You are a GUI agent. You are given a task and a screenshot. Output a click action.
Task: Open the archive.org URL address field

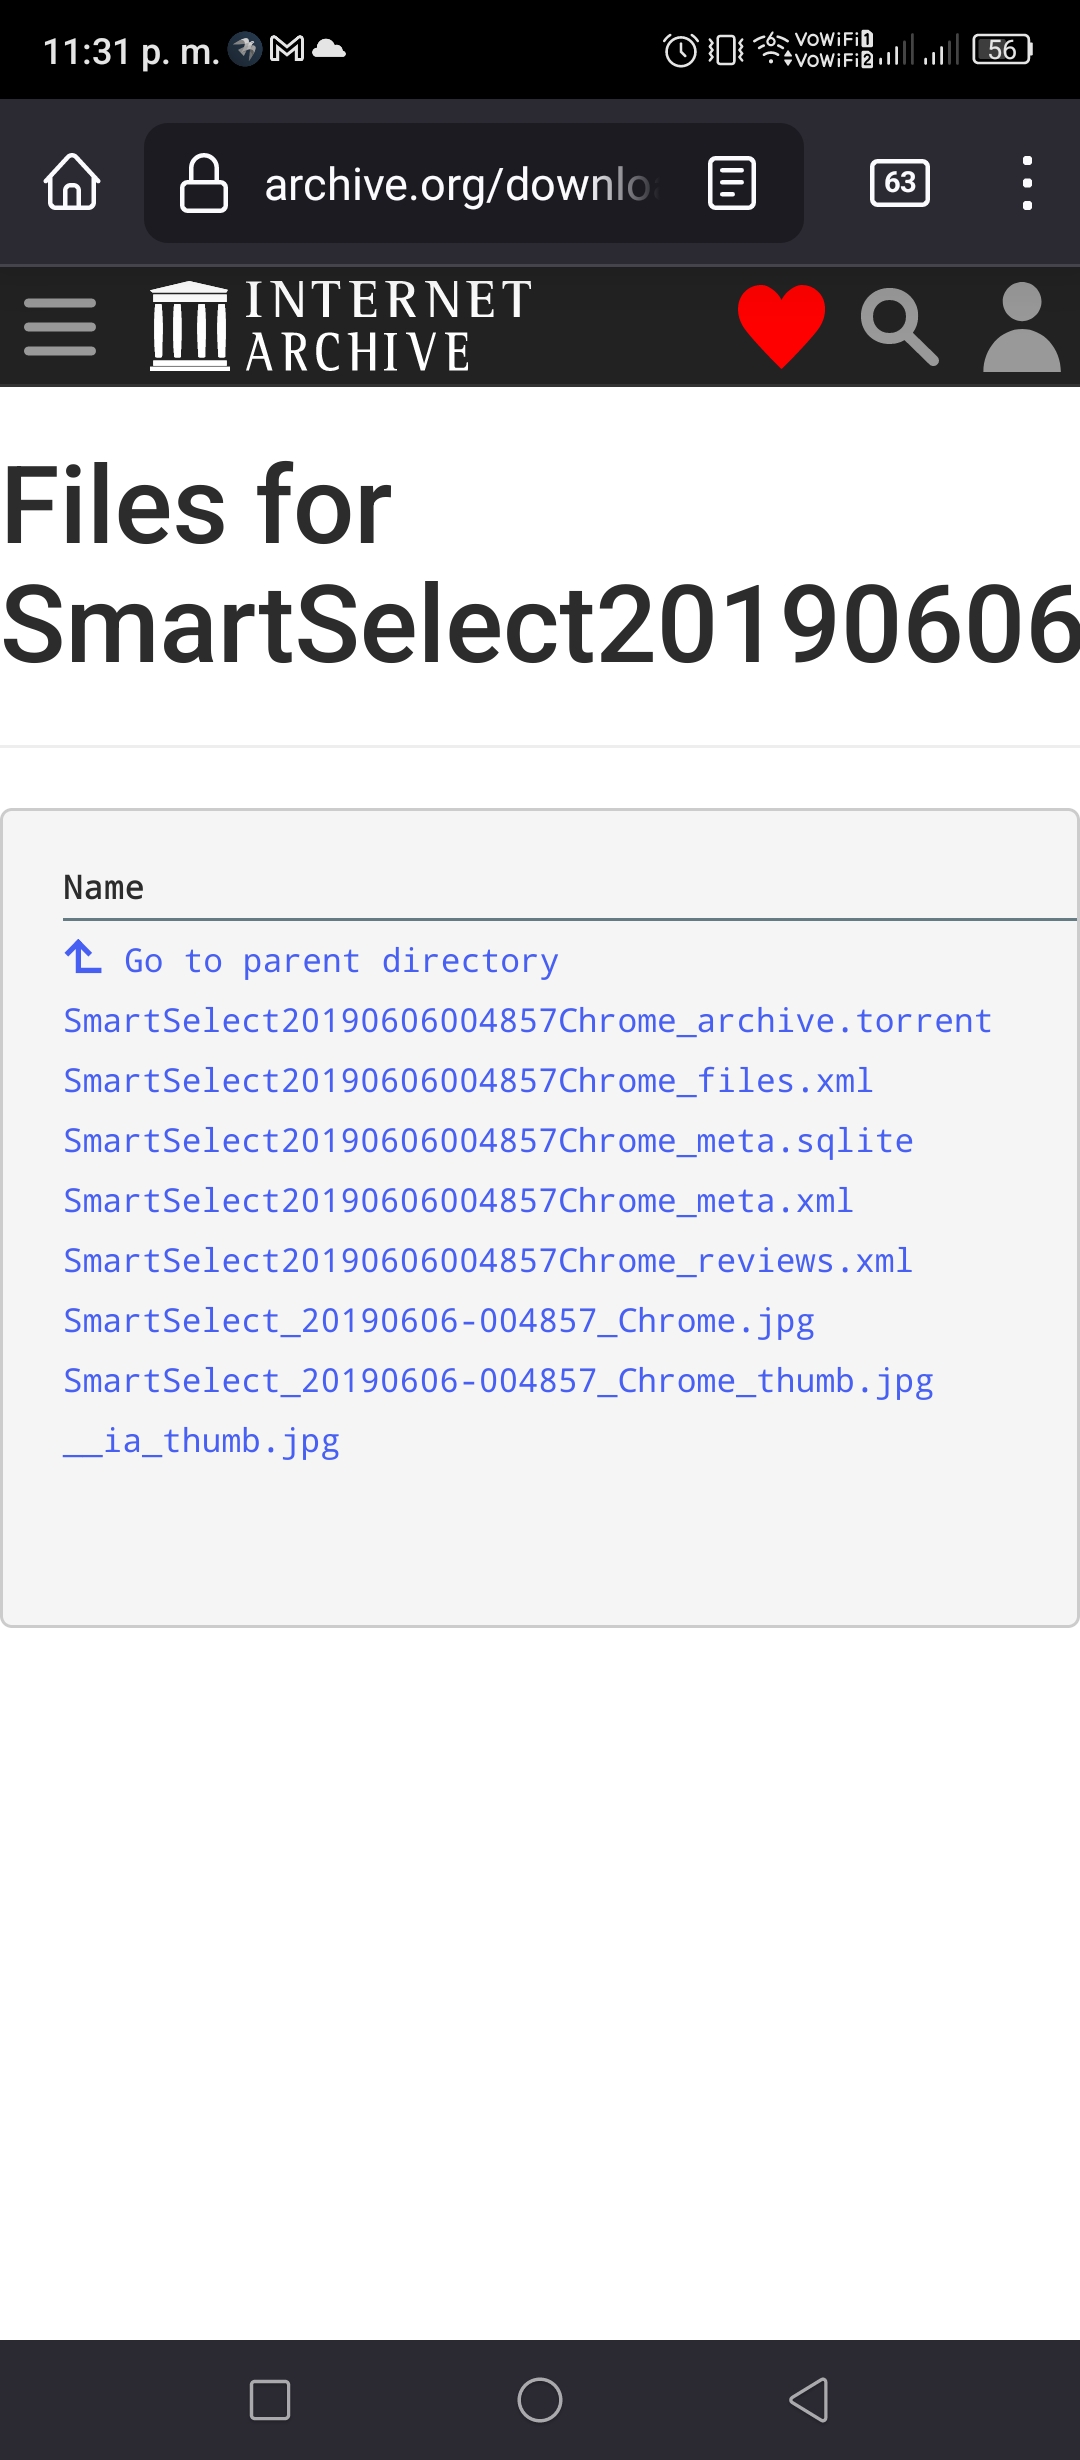(x=474, y=183)
